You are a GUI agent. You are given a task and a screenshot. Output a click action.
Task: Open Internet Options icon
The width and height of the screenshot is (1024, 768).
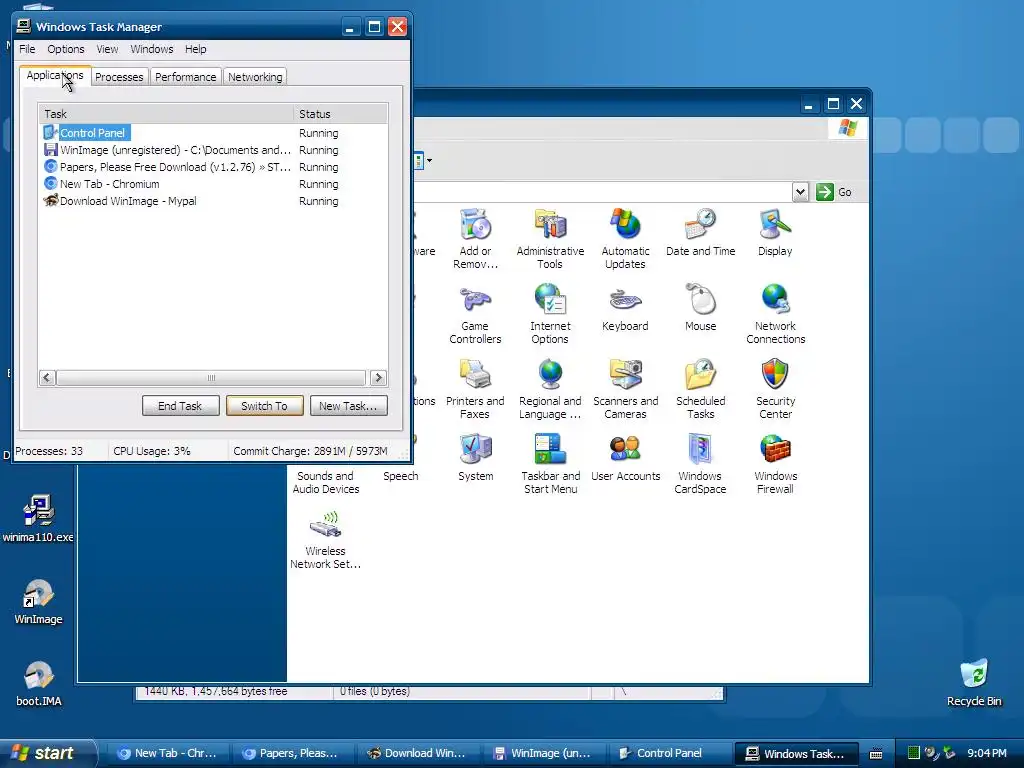pos(550,313)
